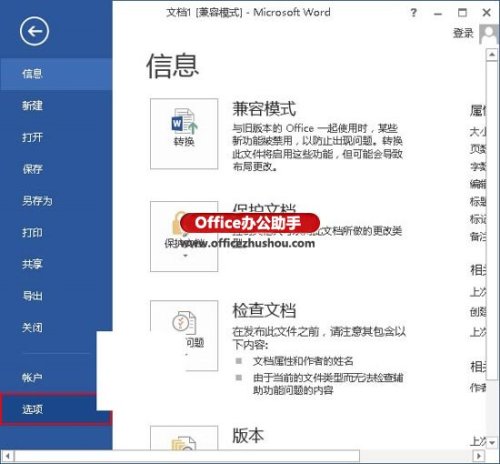This screenshot has height=464, width=500.
Task: Click the 版本 manage versions icon
Action: pos(184,438)
